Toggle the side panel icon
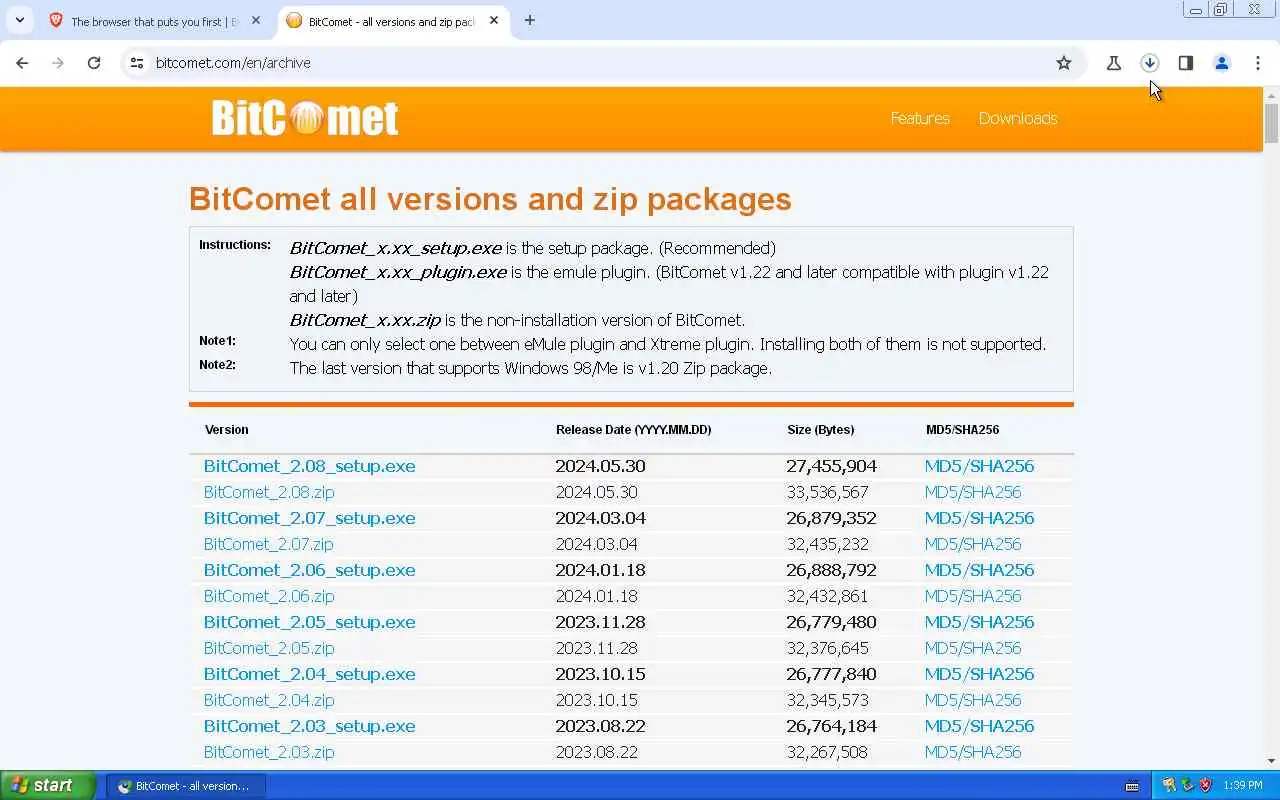This screenshot has height=800, width=1280. (1185, 63)
